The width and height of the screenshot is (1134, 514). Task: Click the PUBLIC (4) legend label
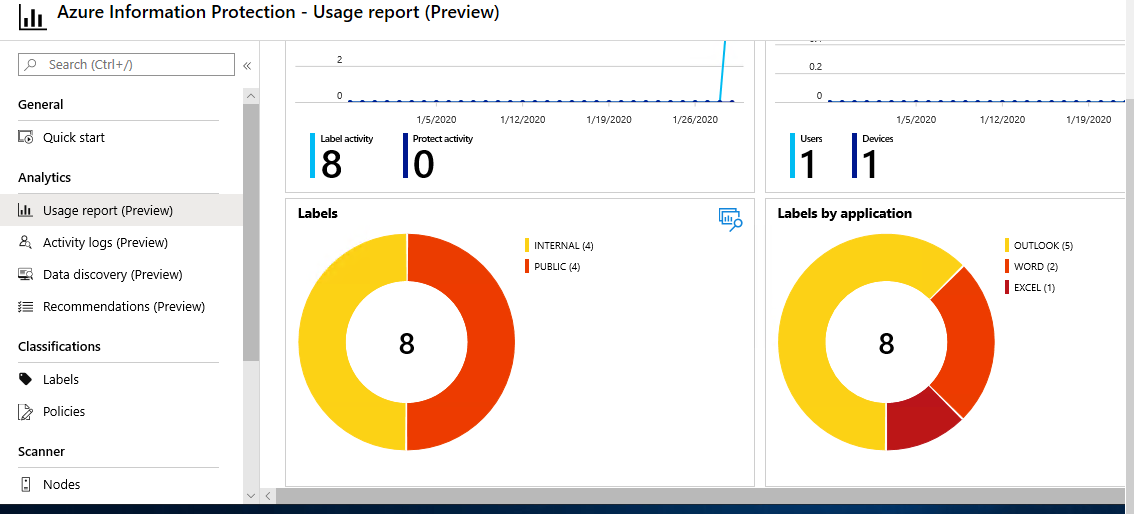click(557, 267)
